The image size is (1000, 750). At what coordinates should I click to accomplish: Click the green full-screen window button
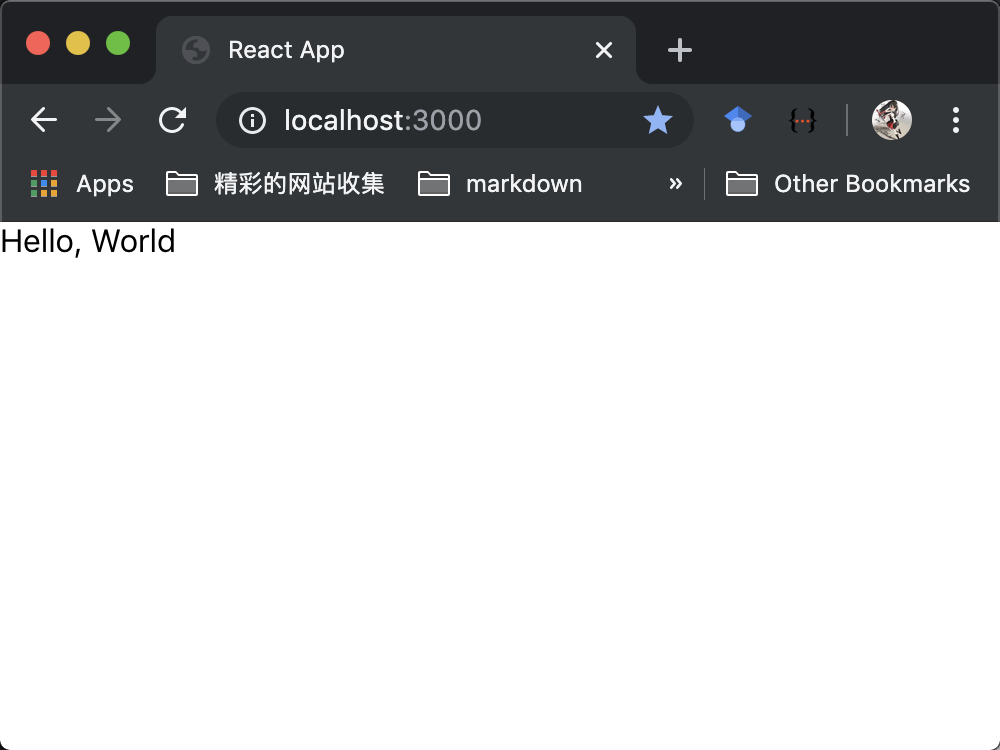118,44
